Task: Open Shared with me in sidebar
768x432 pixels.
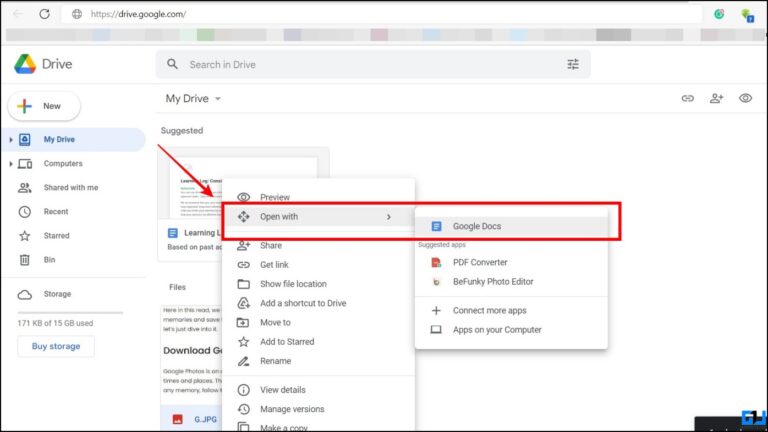Action: tap(71, 188)
